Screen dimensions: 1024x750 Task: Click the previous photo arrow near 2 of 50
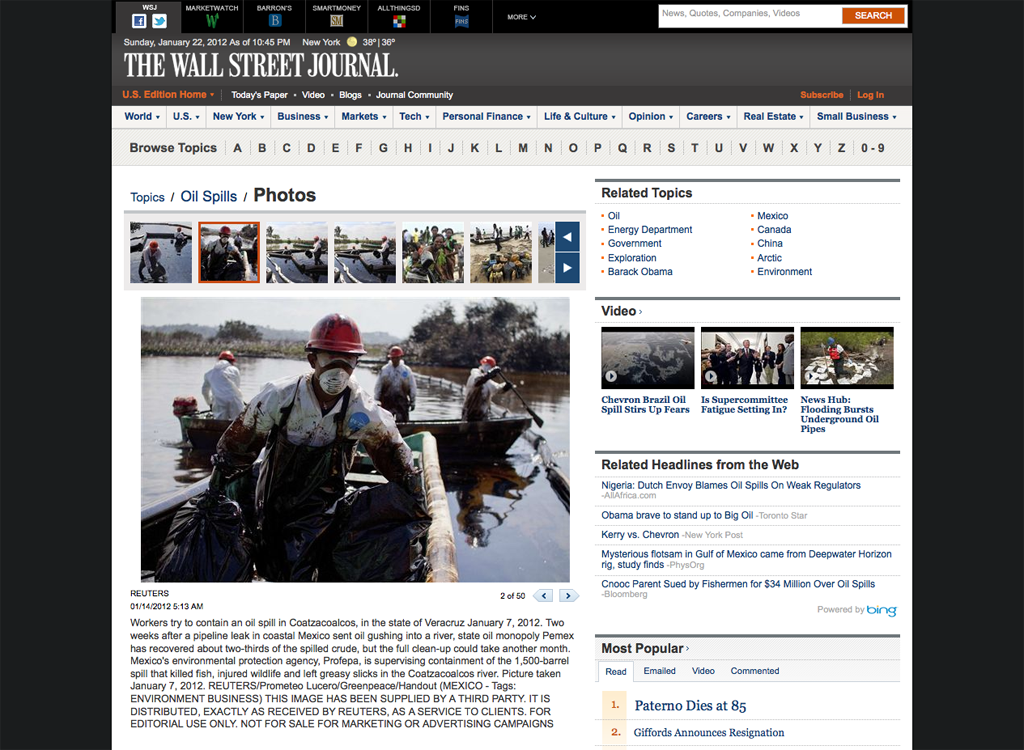543,596
